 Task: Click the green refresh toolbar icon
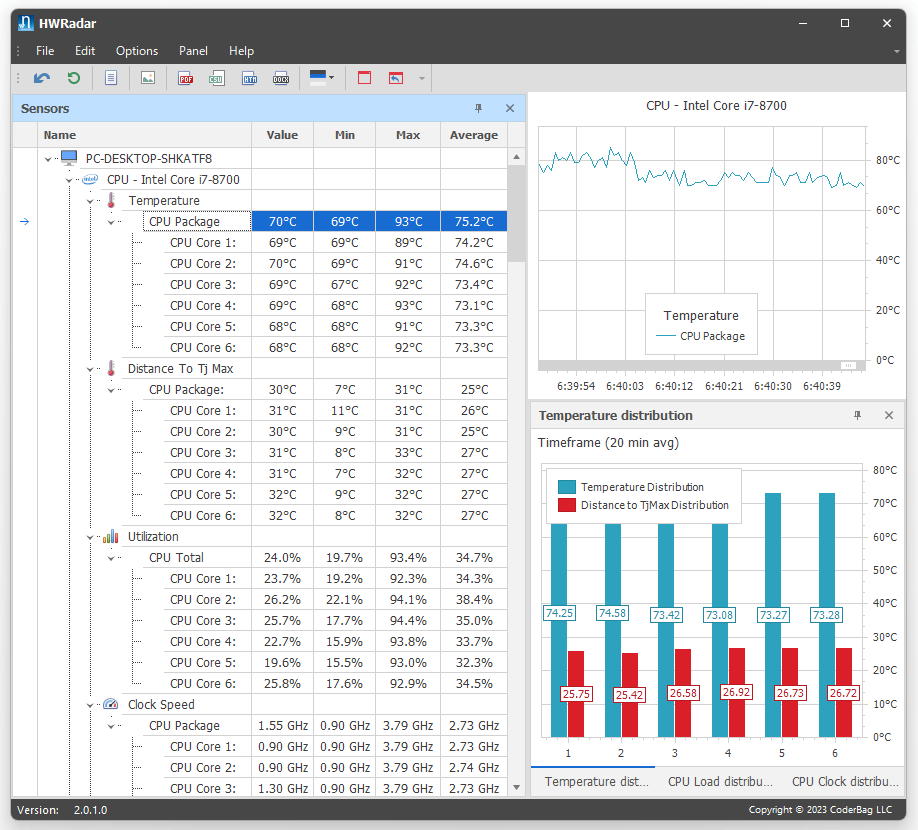pos(73,78)
